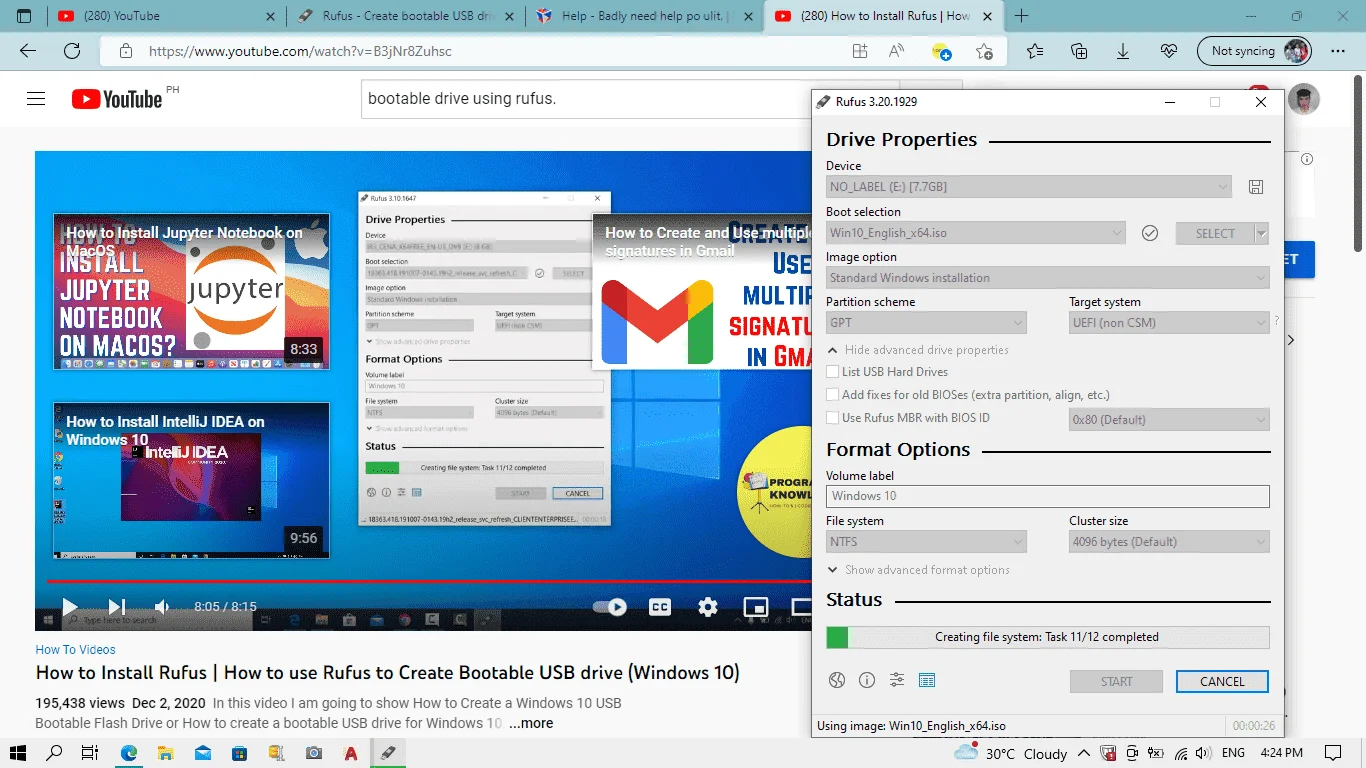Viewport: 1366px width, 768px height.
Task: Open Rufus language selection globe icon
Action: pos(837,681)
